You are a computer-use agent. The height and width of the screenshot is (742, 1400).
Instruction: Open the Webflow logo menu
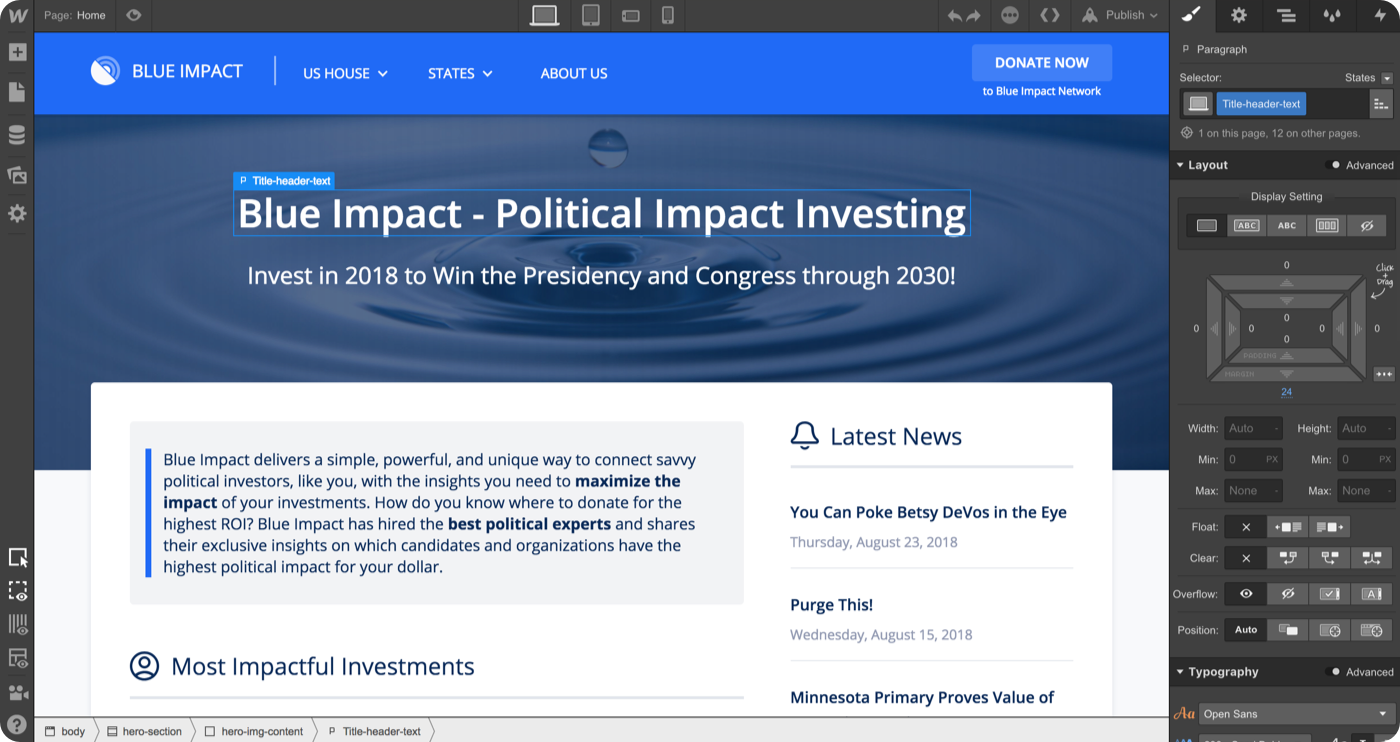[x=17, y=15]
